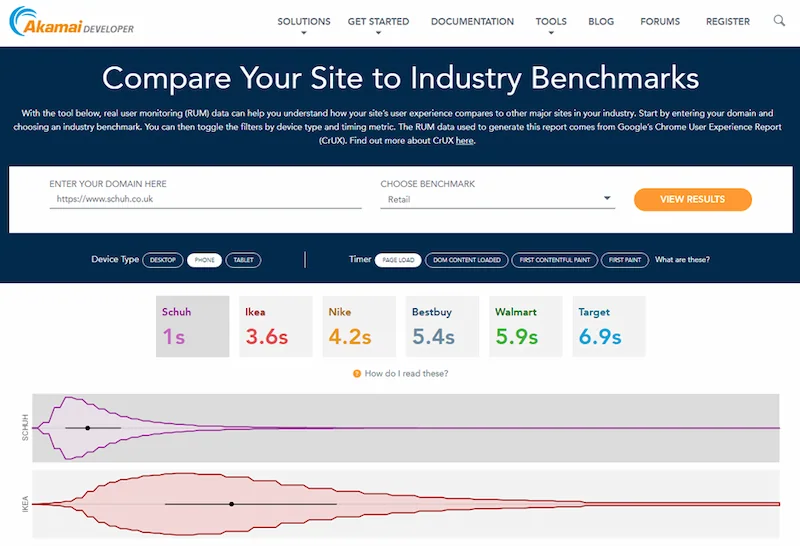Go to the Blog page
The image size is (800, 546).
pyautogui.click(x=601, y=21)
